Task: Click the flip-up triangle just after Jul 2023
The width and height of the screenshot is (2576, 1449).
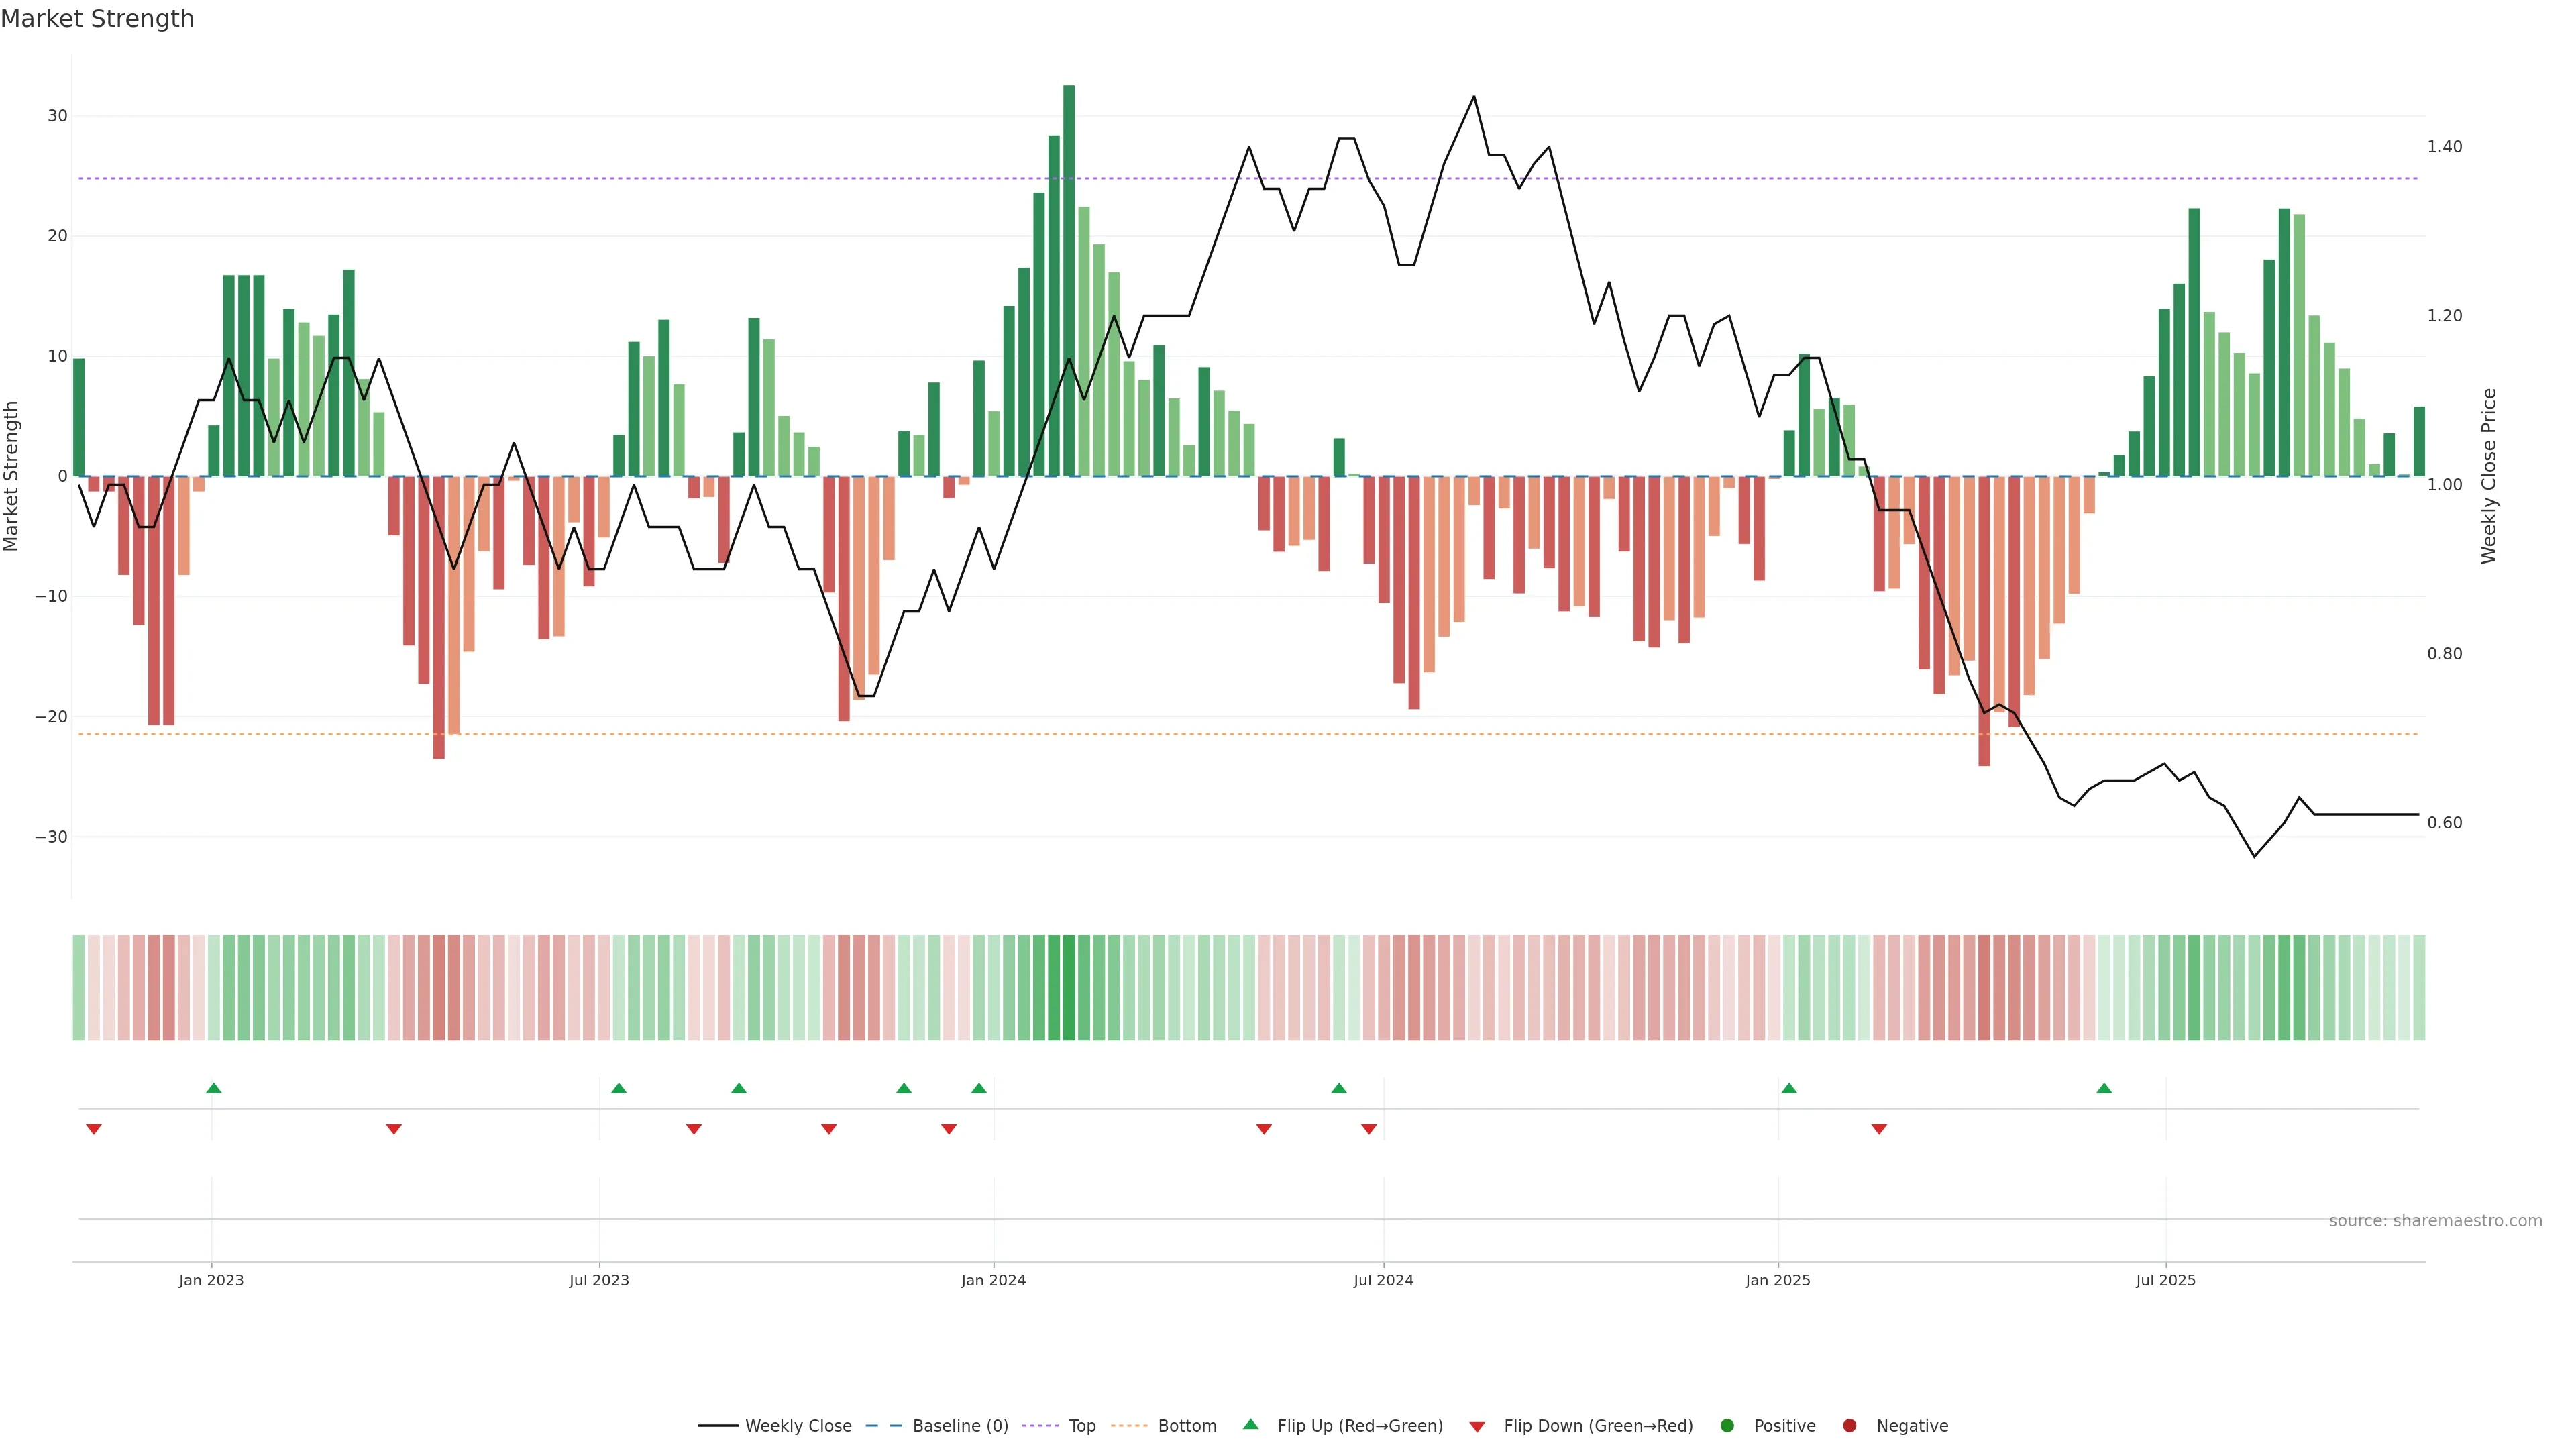Action: coord(619,1088)
